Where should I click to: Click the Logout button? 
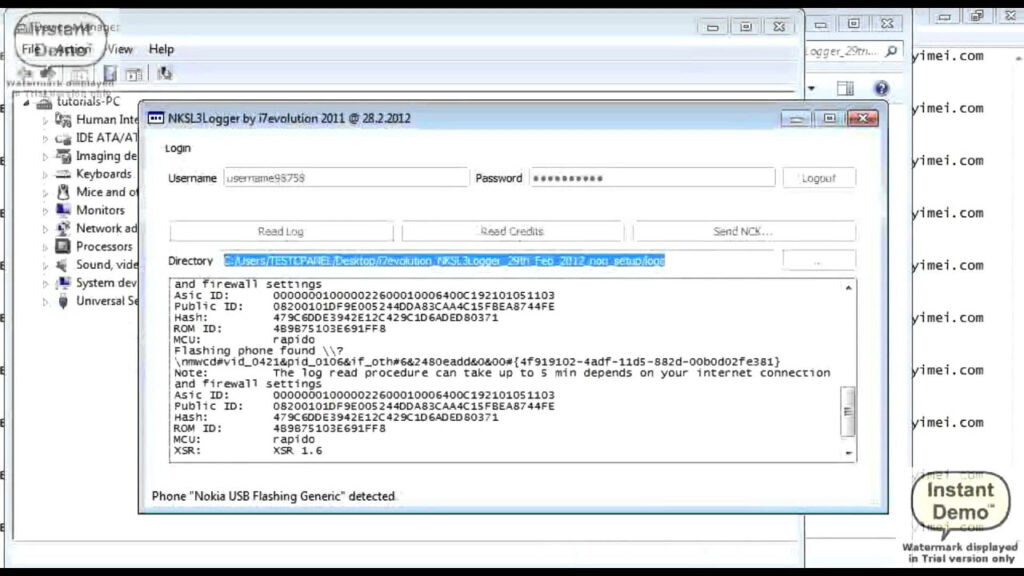point(818,178)
